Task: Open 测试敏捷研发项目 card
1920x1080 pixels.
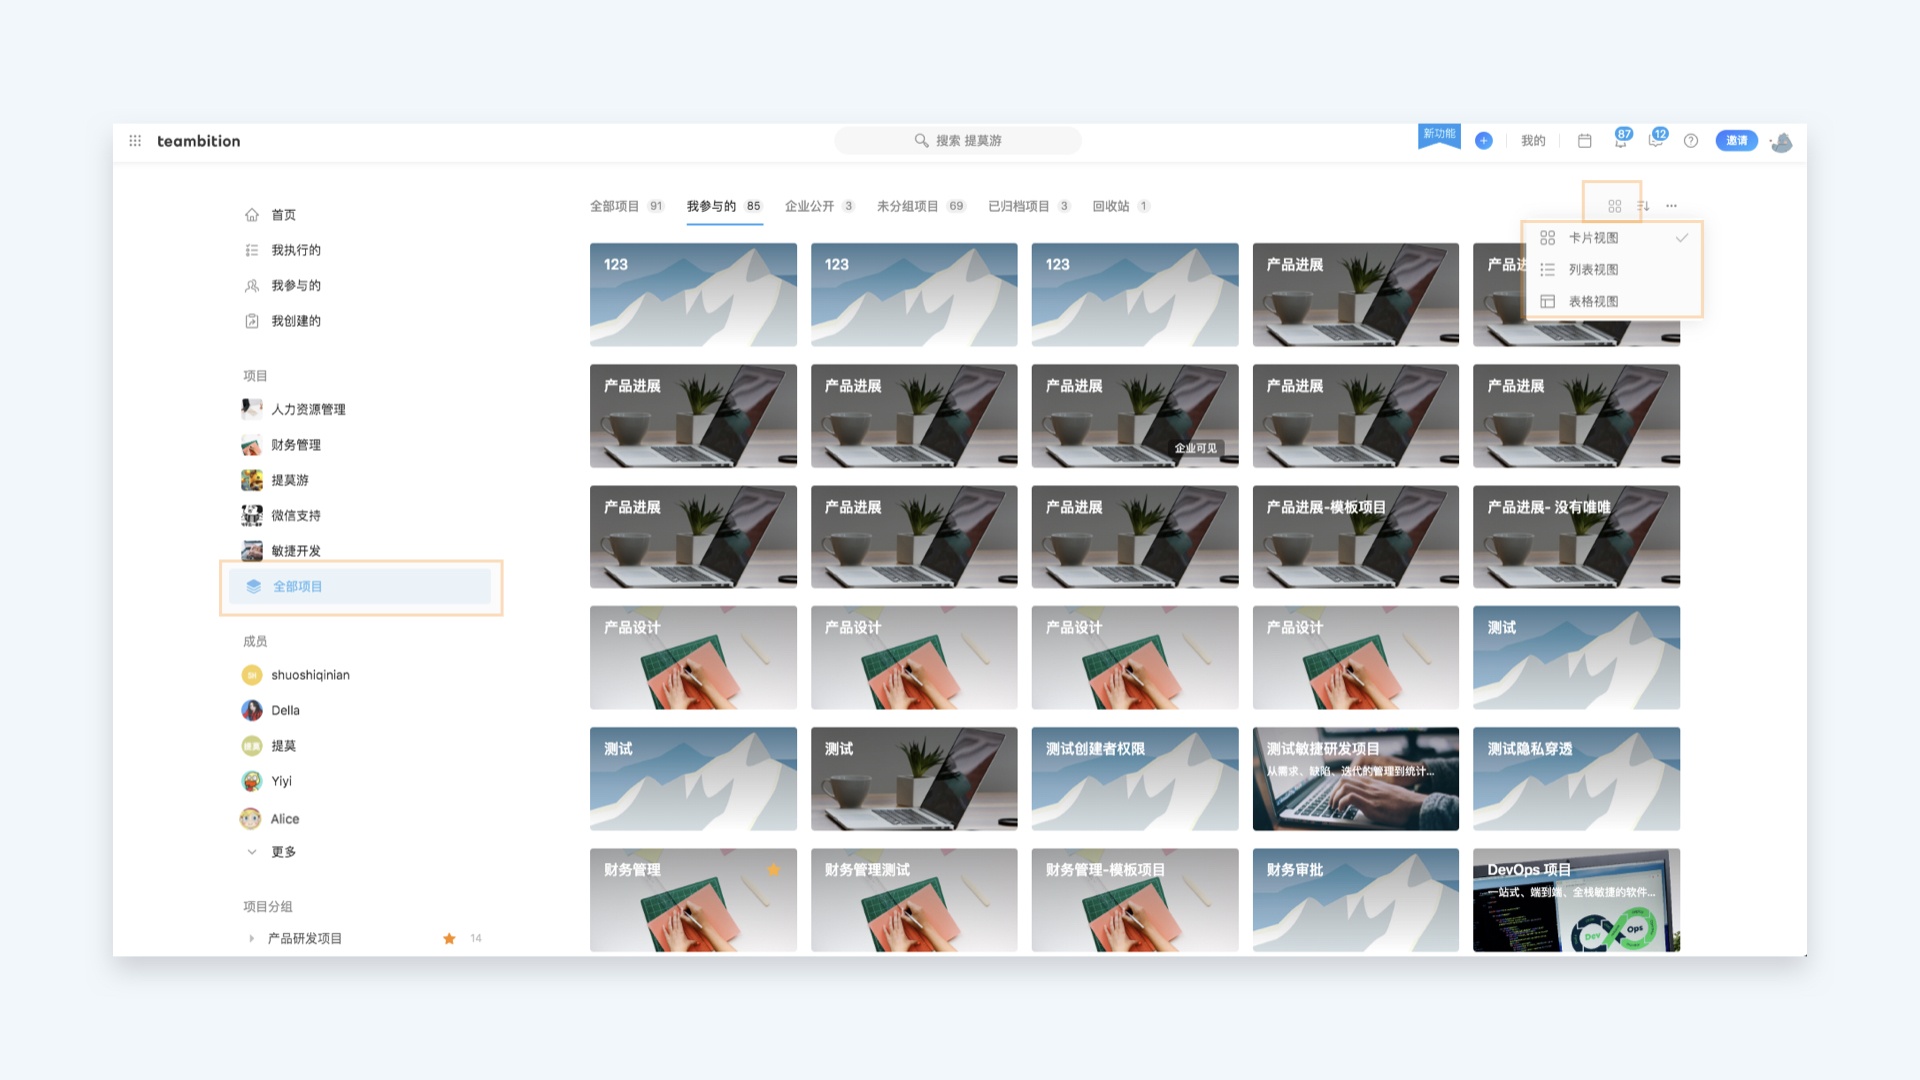Action: (1355, 779)
